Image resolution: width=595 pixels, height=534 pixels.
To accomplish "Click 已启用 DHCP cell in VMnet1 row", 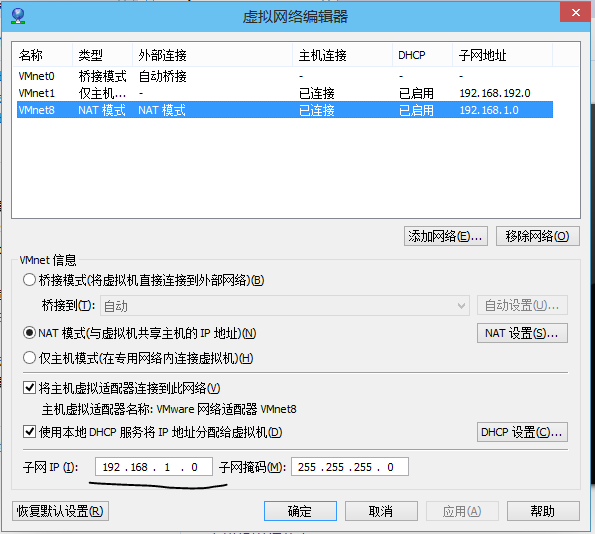I will [416, 93].
